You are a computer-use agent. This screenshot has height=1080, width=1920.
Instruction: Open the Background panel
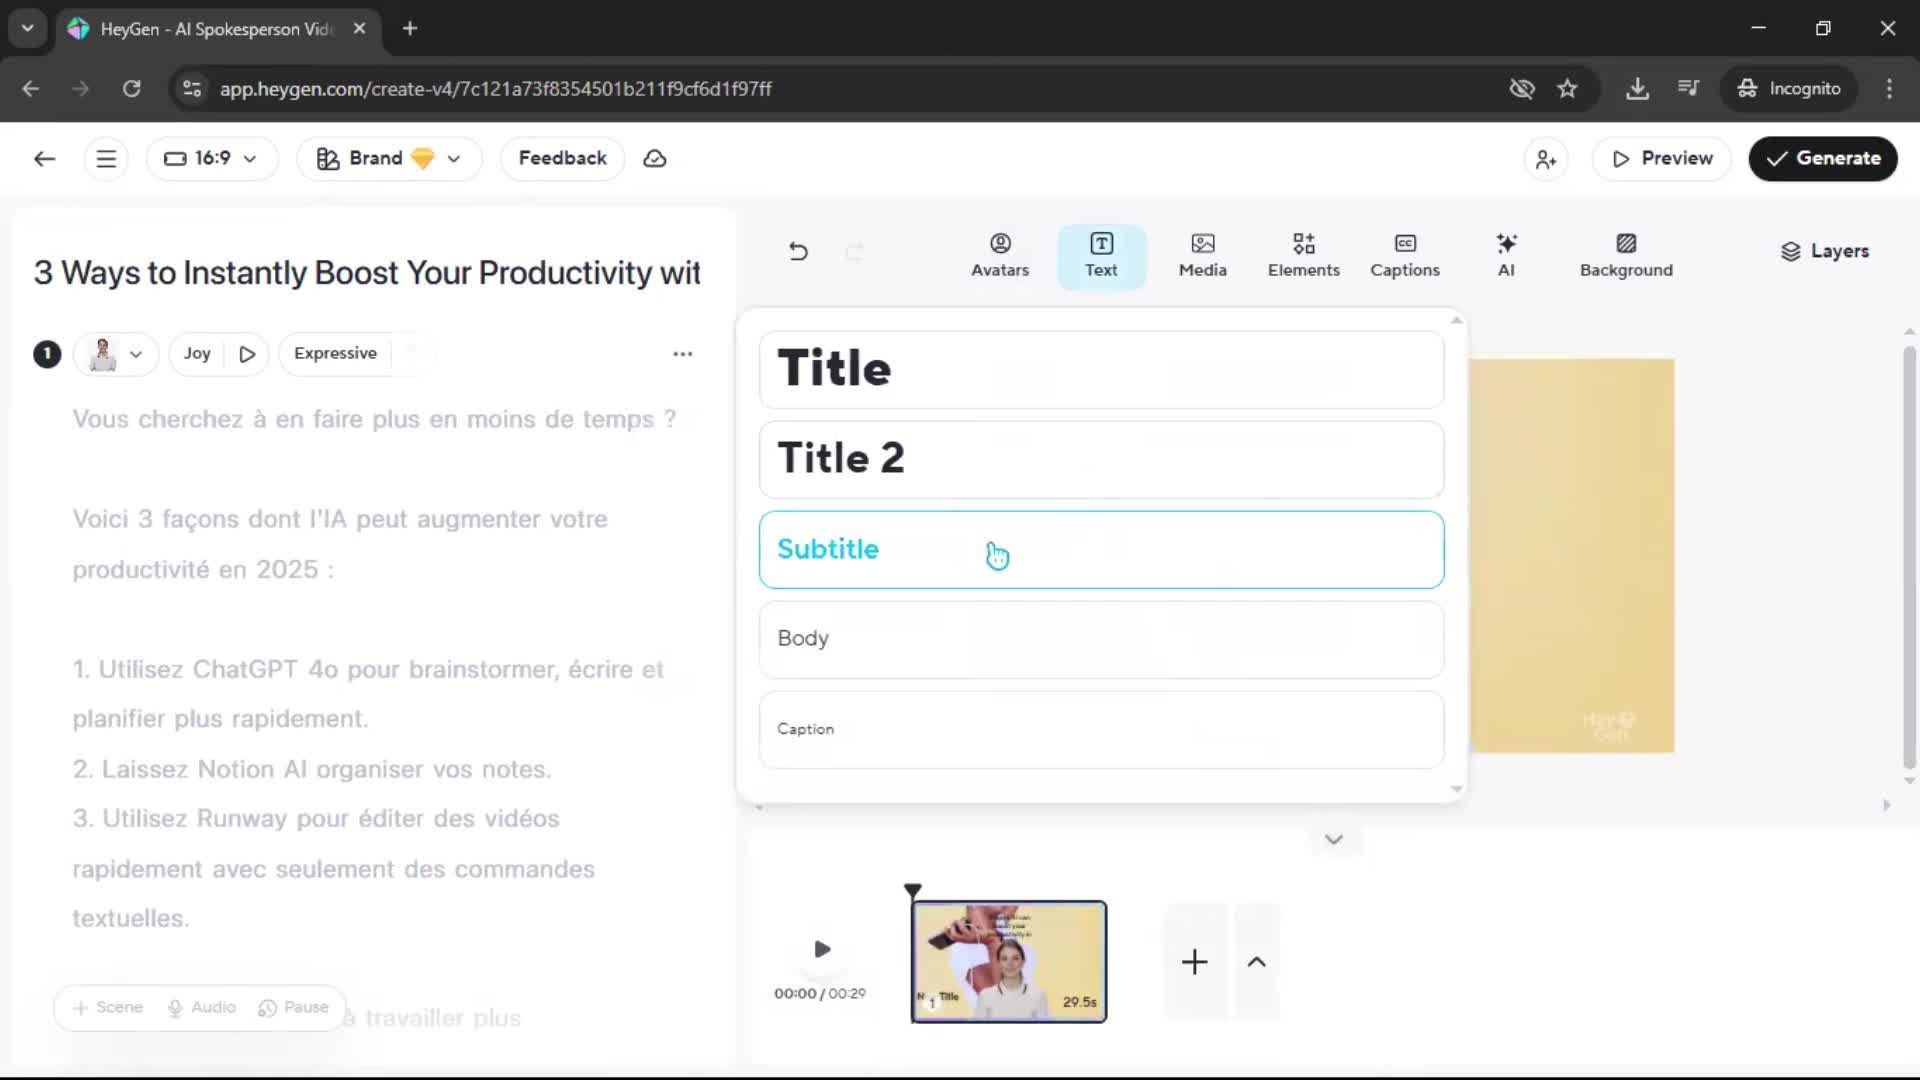coord(1625,256)
